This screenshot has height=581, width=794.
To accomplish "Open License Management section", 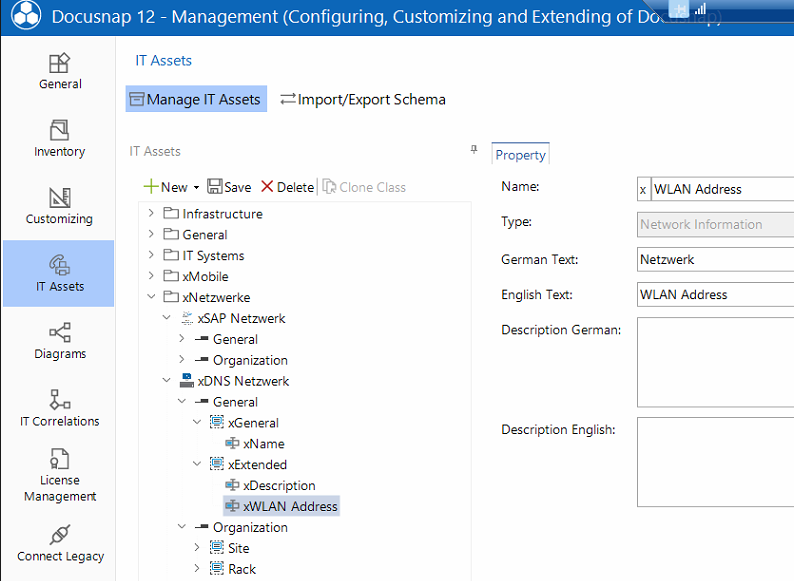I will tap(59, 475).
